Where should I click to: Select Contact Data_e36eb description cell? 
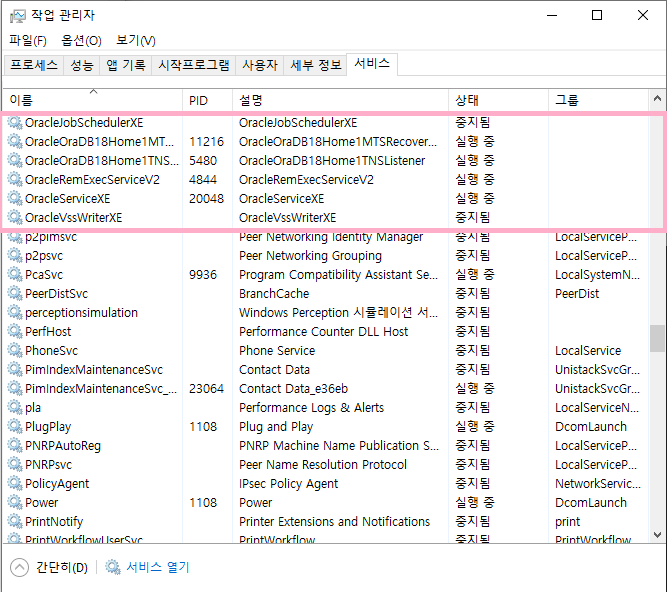294,389
